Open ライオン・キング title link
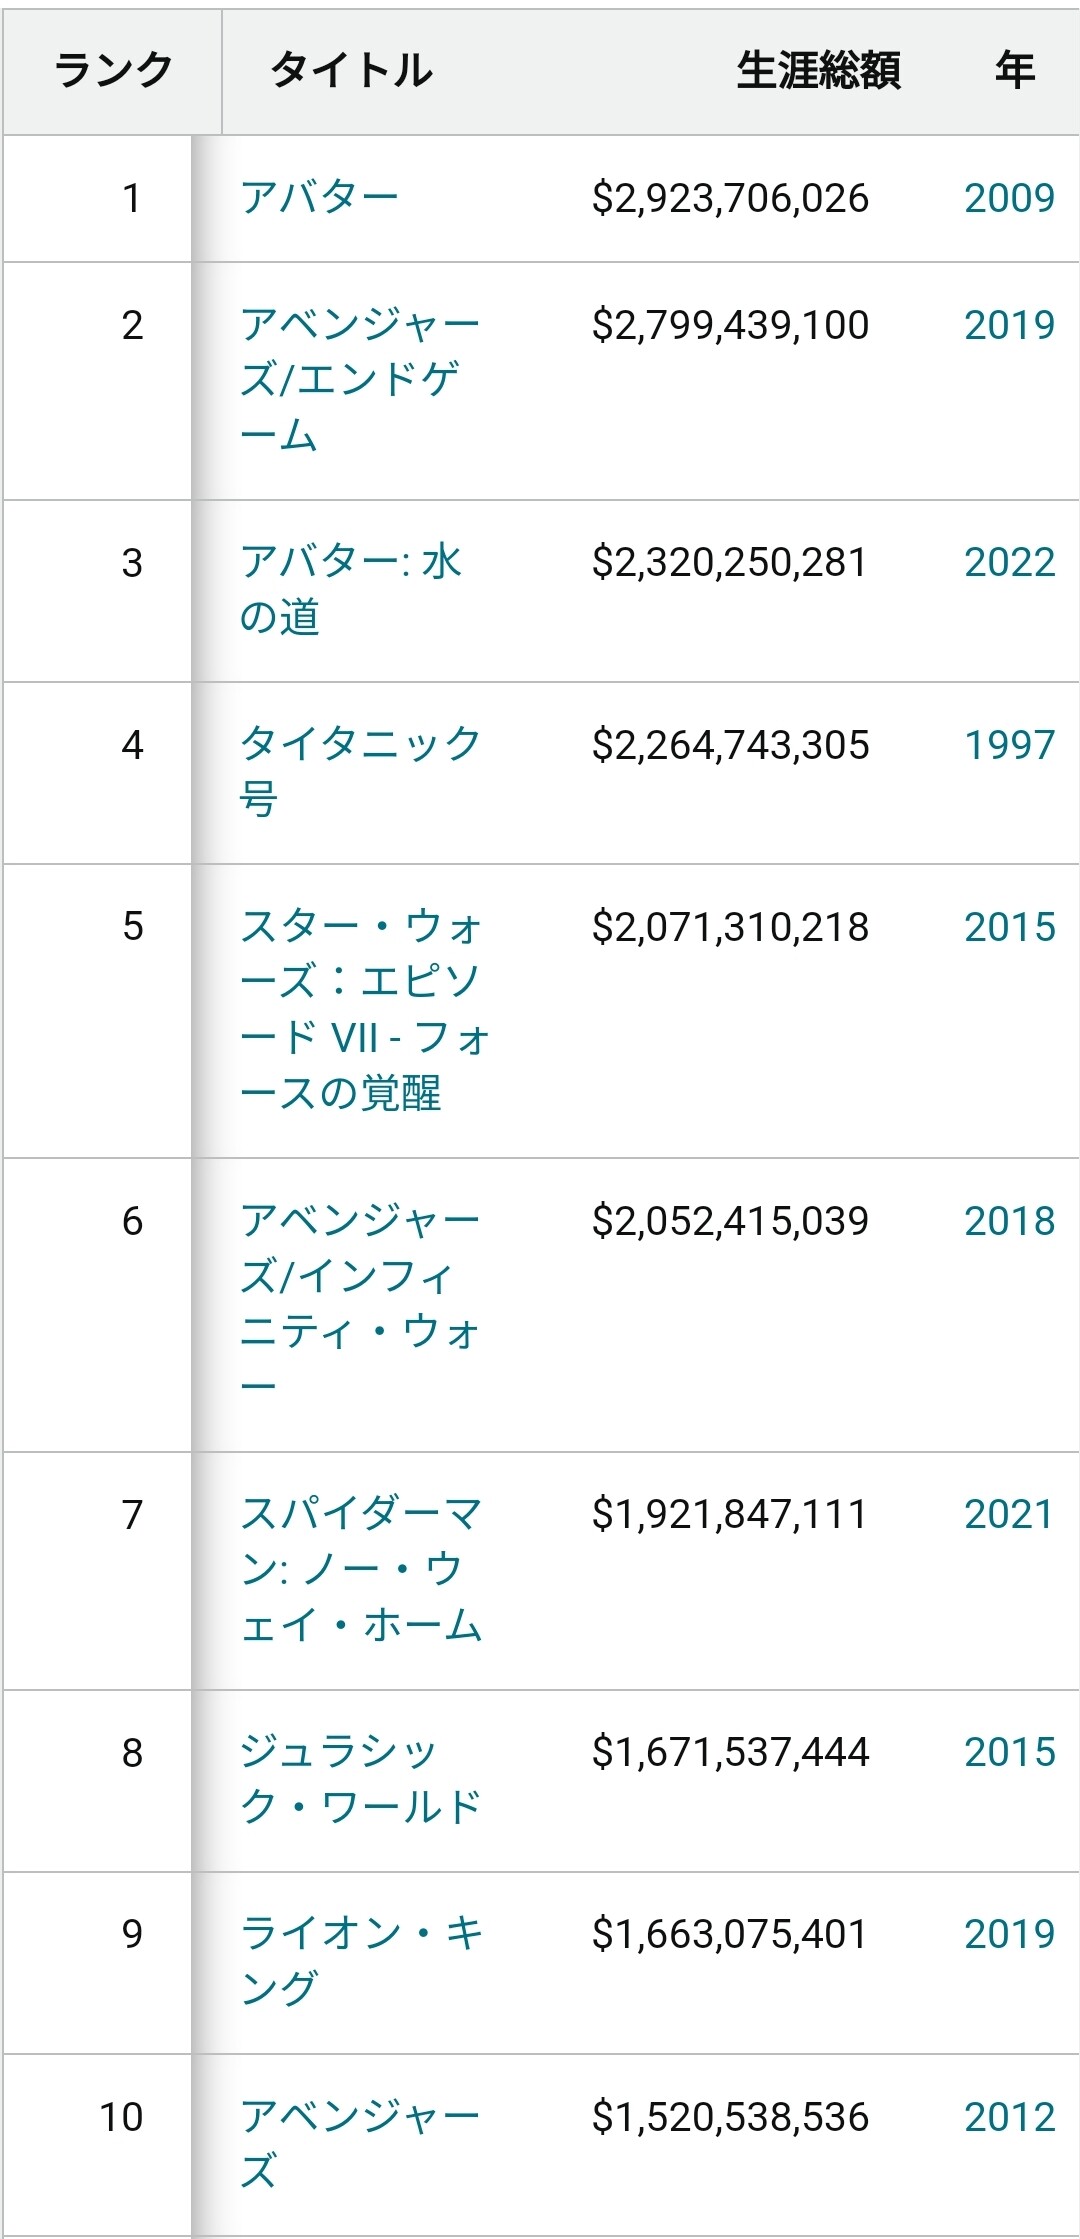 click(x=360, y=1960)
